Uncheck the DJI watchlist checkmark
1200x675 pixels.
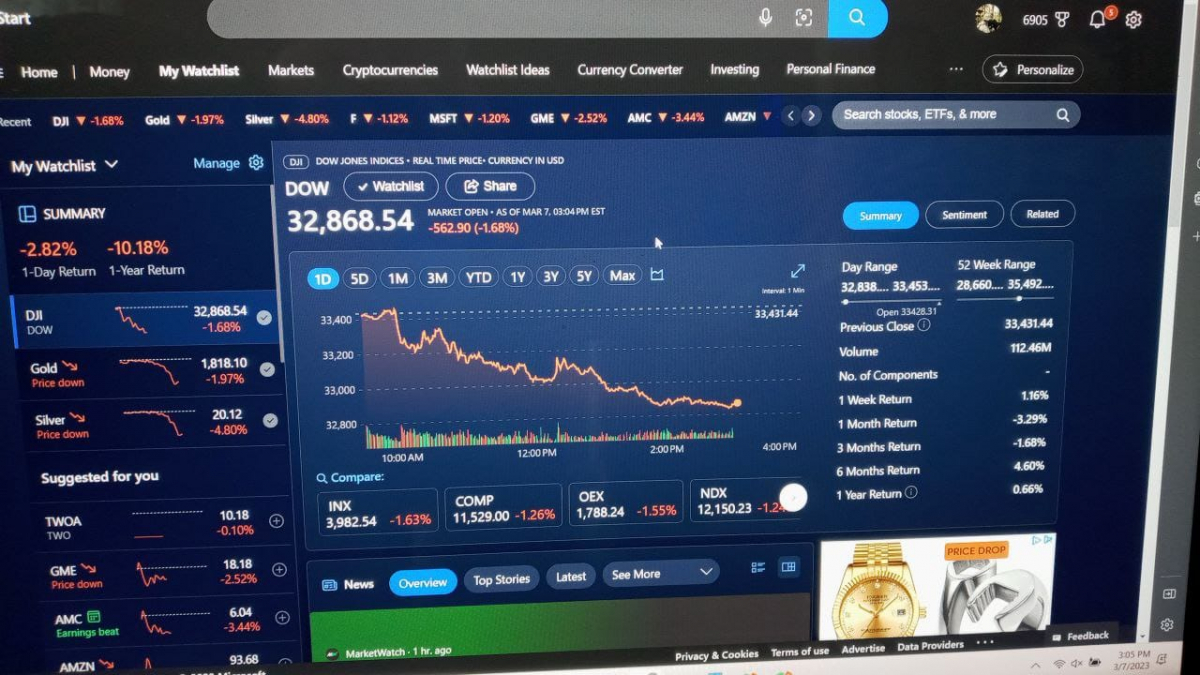[264, 318]
